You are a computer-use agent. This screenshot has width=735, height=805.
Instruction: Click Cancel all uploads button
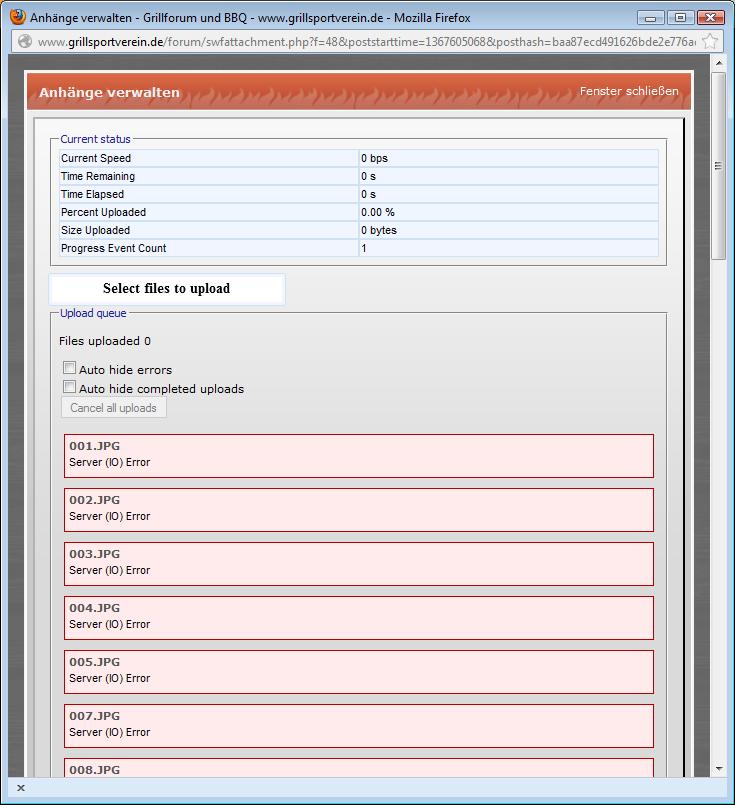(x=113, y=408)
